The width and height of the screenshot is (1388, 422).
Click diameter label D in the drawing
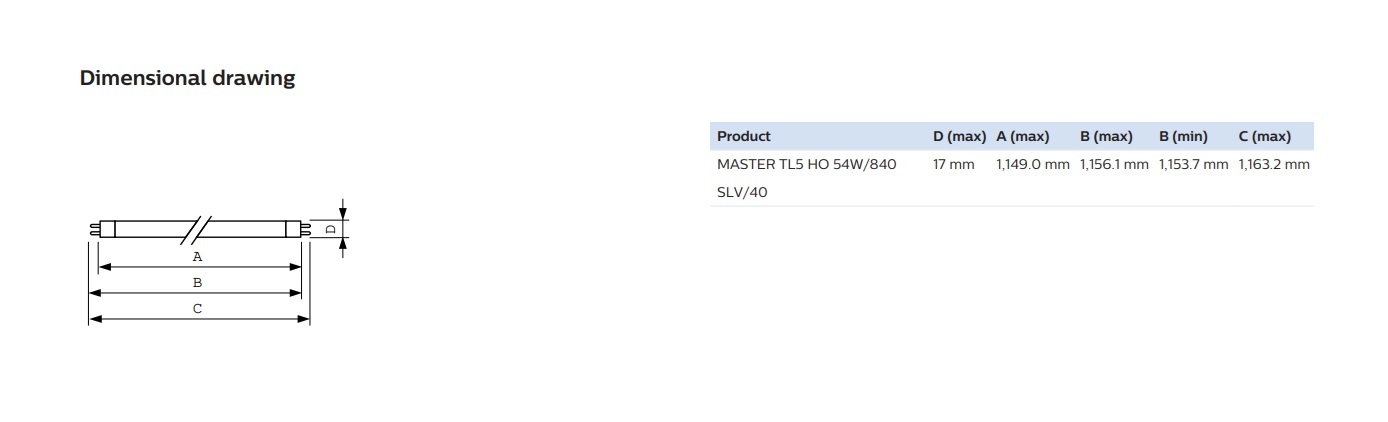click(x=331, y=228)
